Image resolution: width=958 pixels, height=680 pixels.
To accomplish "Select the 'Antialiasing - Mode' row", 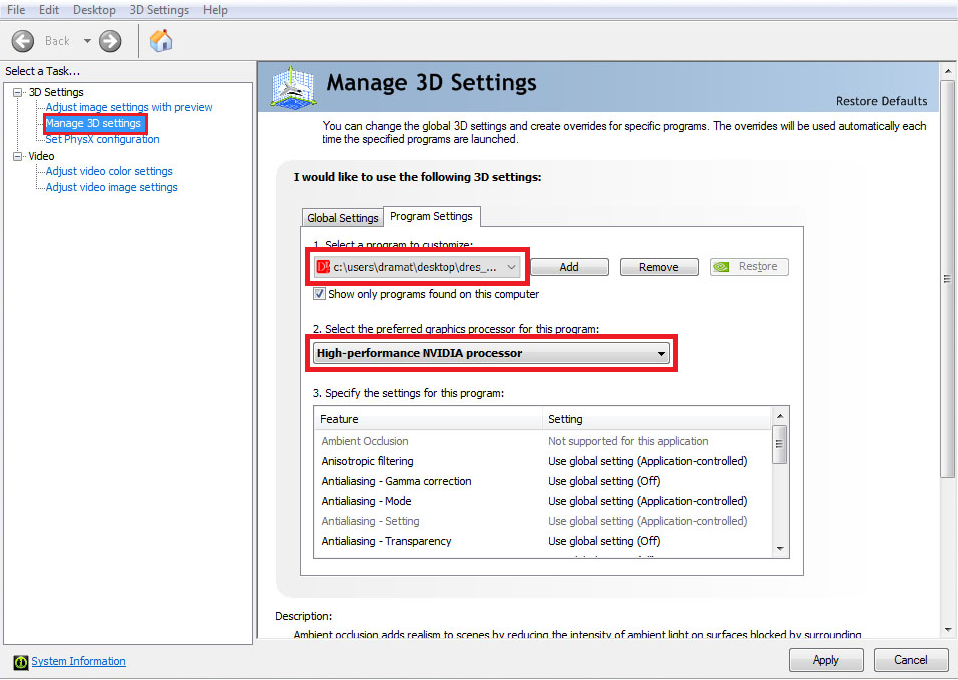I will click(544, 502).
